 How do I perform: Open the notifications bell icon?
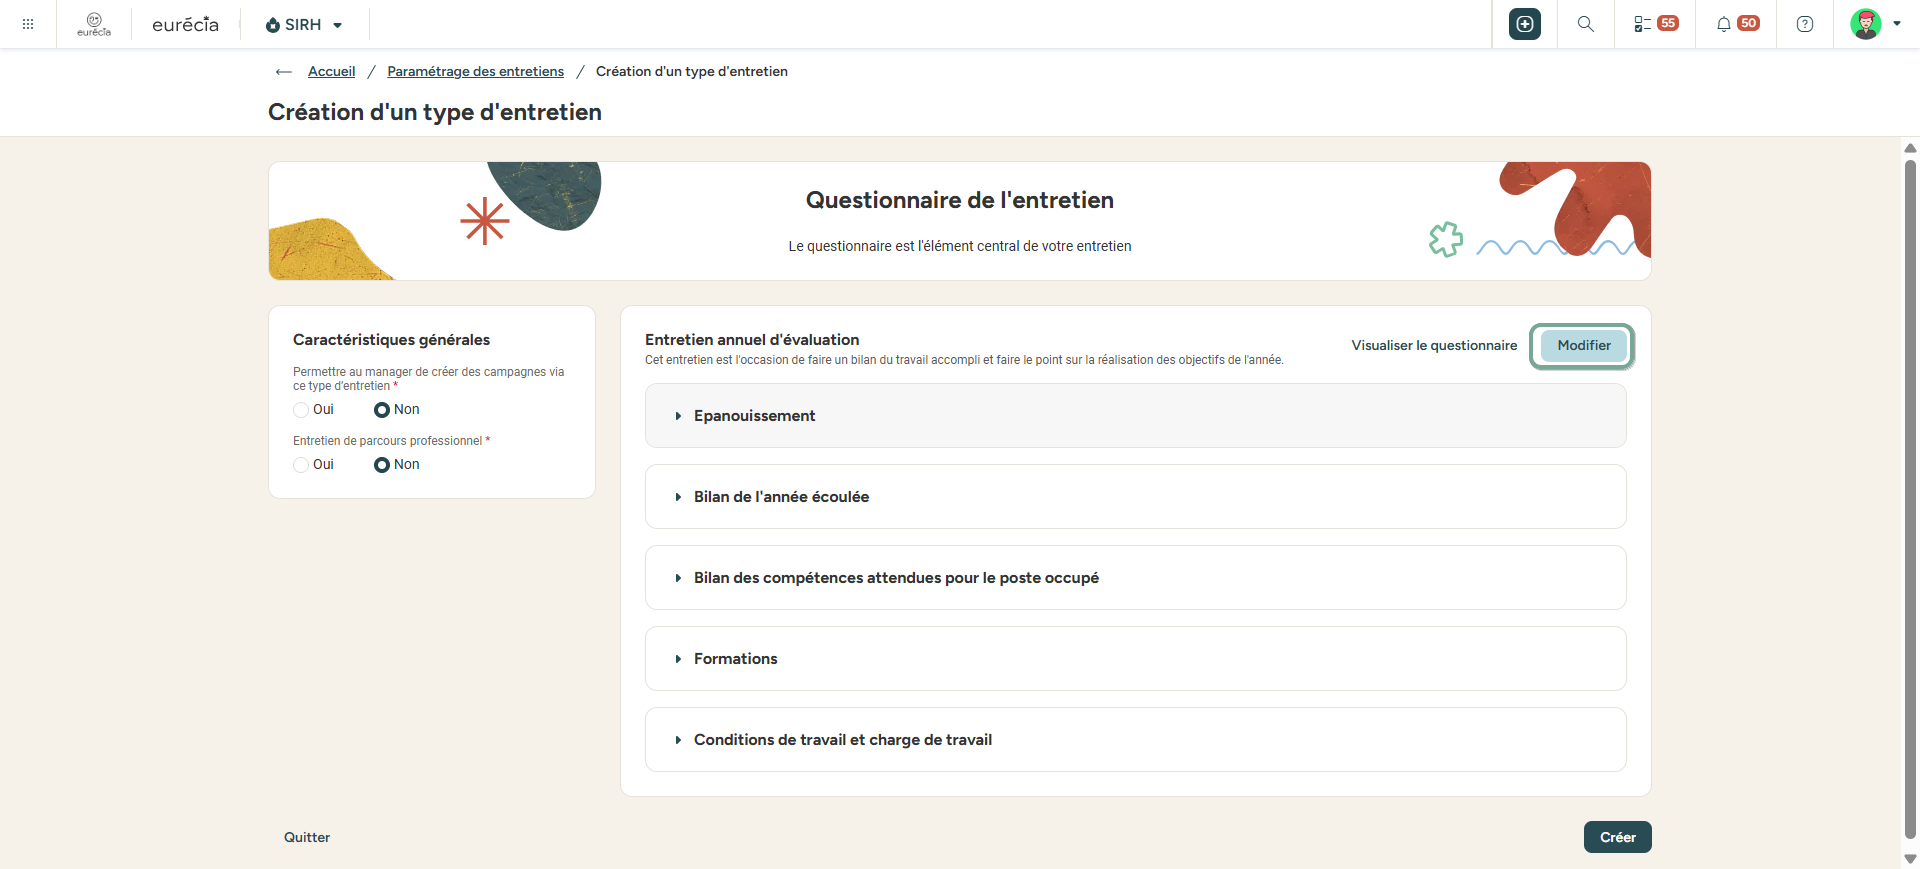(1724, 24)
